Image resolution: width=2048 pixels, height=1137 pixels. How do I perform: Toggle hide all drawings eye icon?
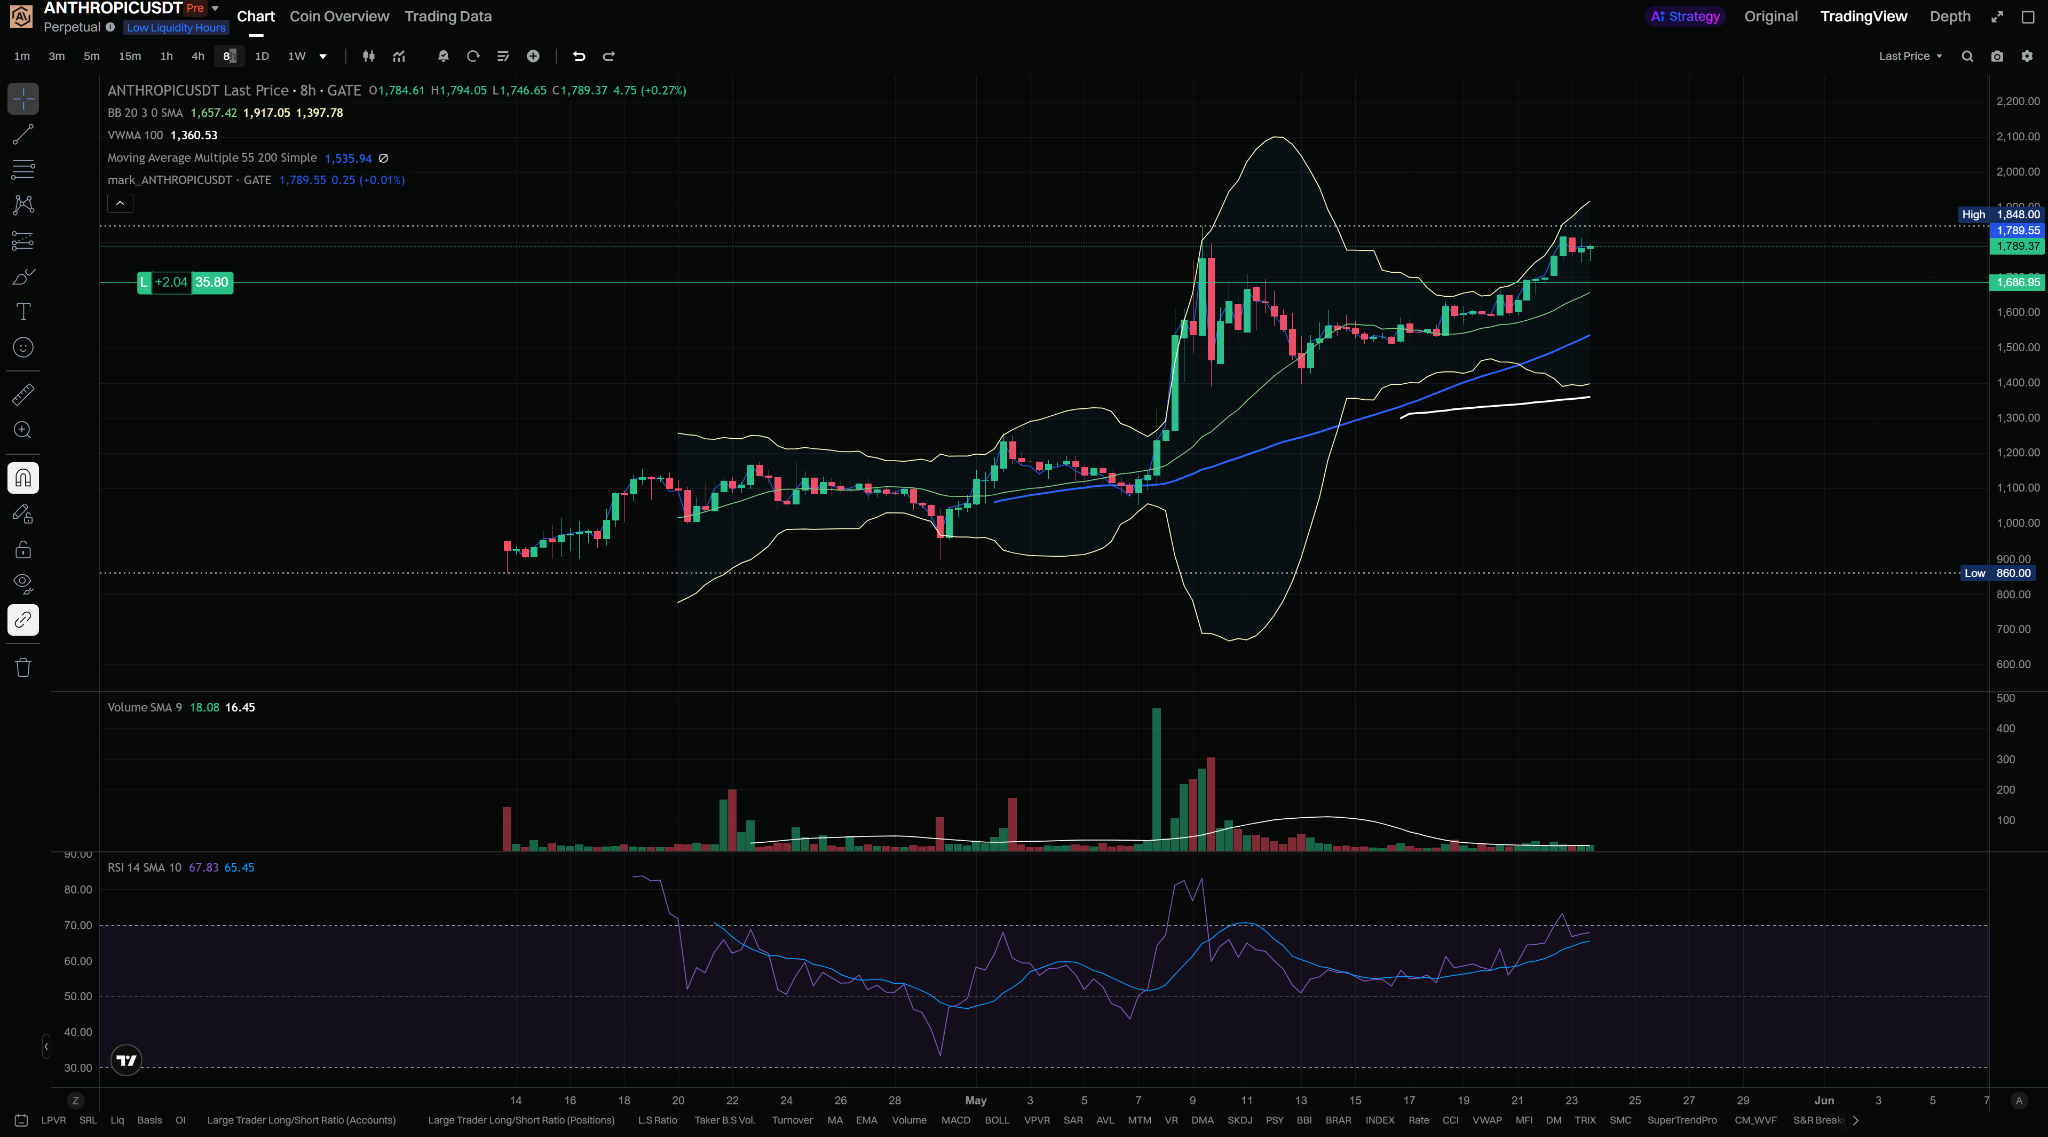(x=23, y=584)
